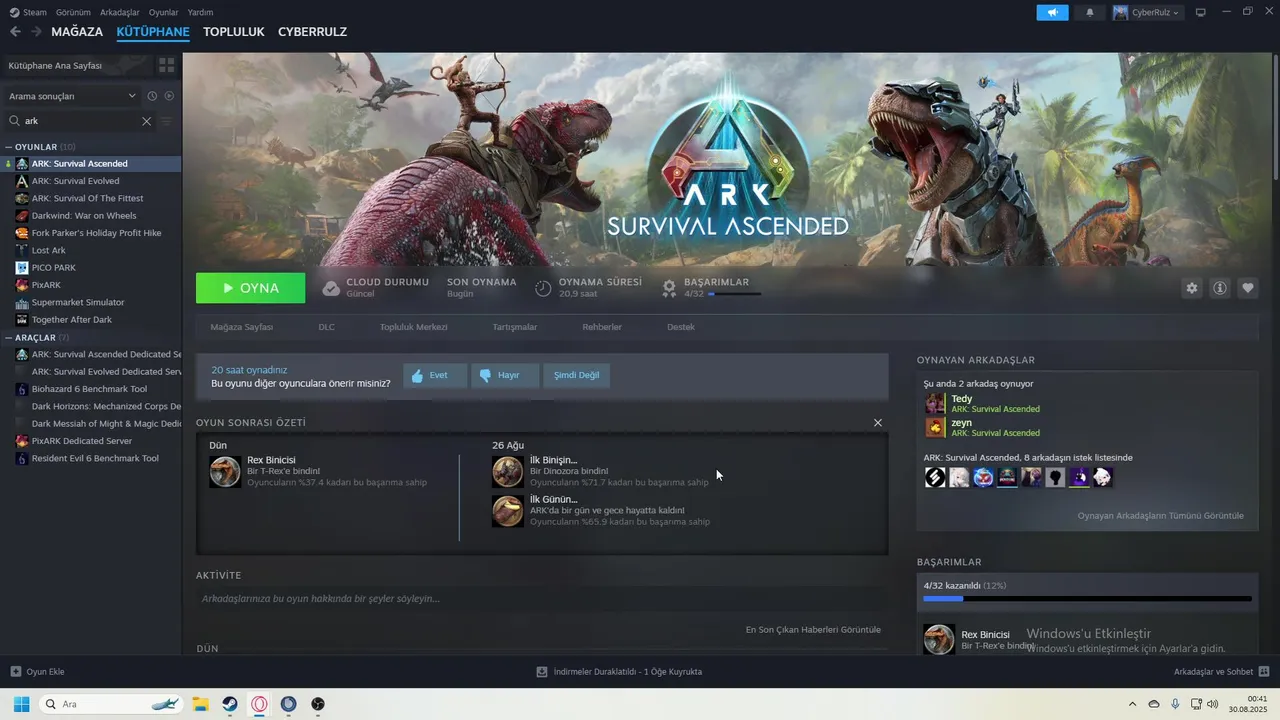The height and width of the screenshot is (720, 1280).
Task: Open game settings gear icon
Action: [1191, 288]
